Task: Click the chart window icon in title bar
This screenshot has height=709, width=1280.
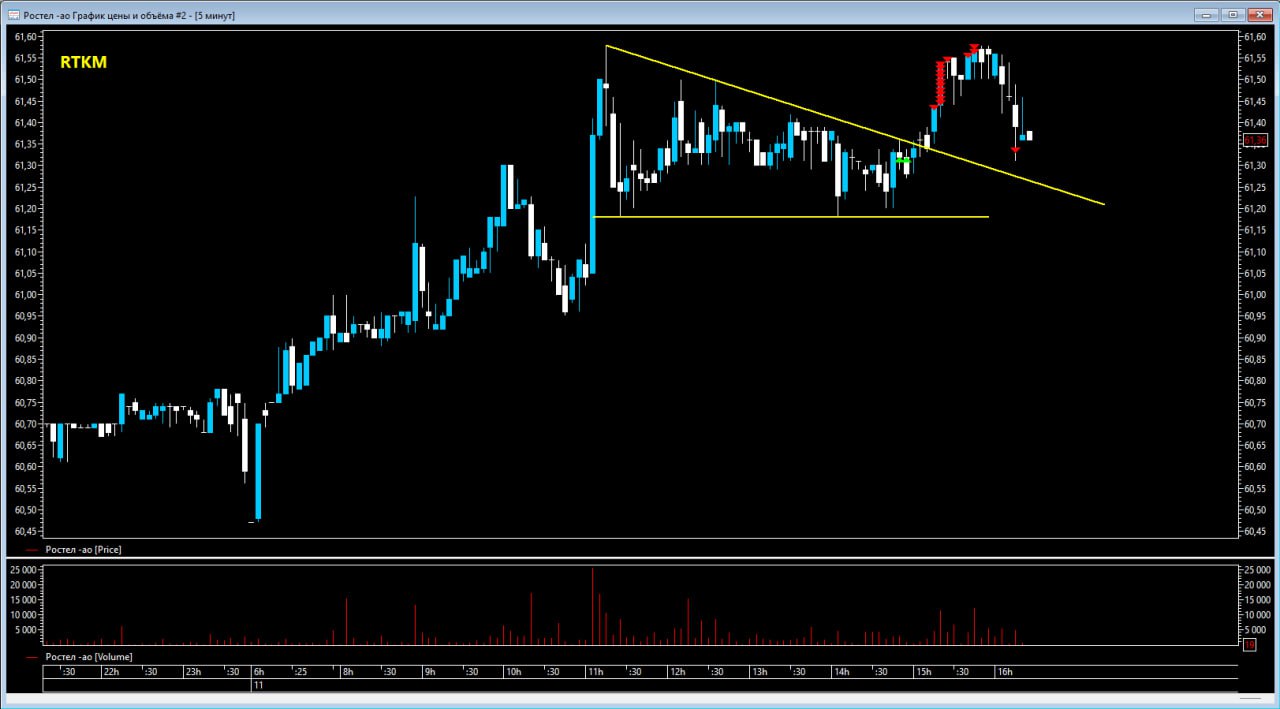Action: click(13, 15)
